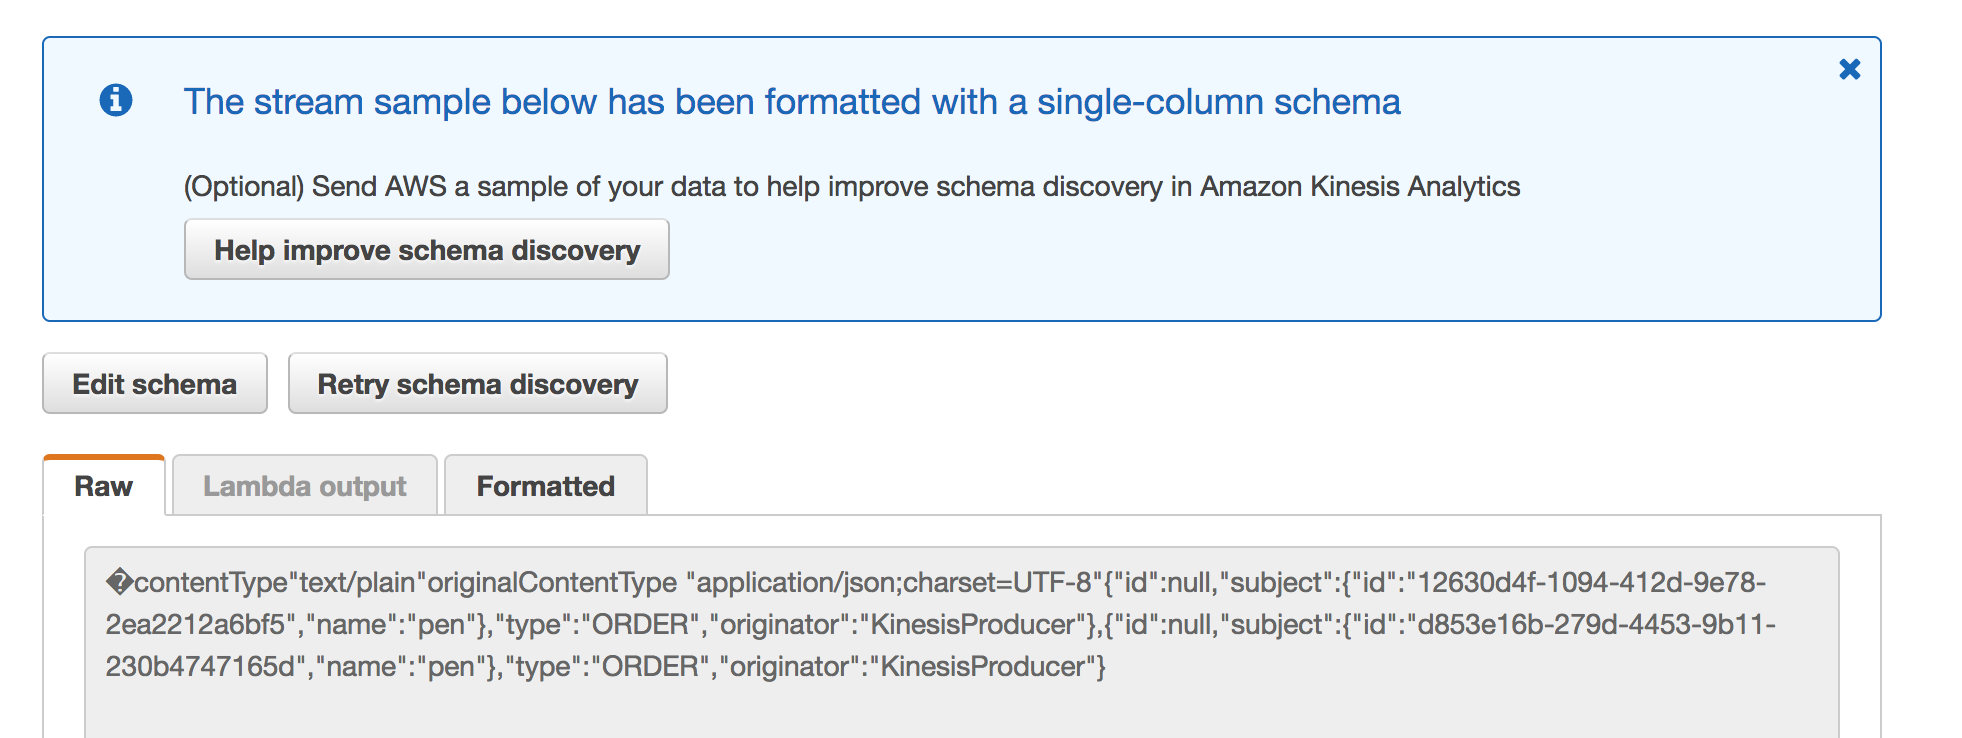Click the 12630d4f-1094-412d-9e78 id text
This screenshot has height=738, width=1962.
click(1591, 582)
